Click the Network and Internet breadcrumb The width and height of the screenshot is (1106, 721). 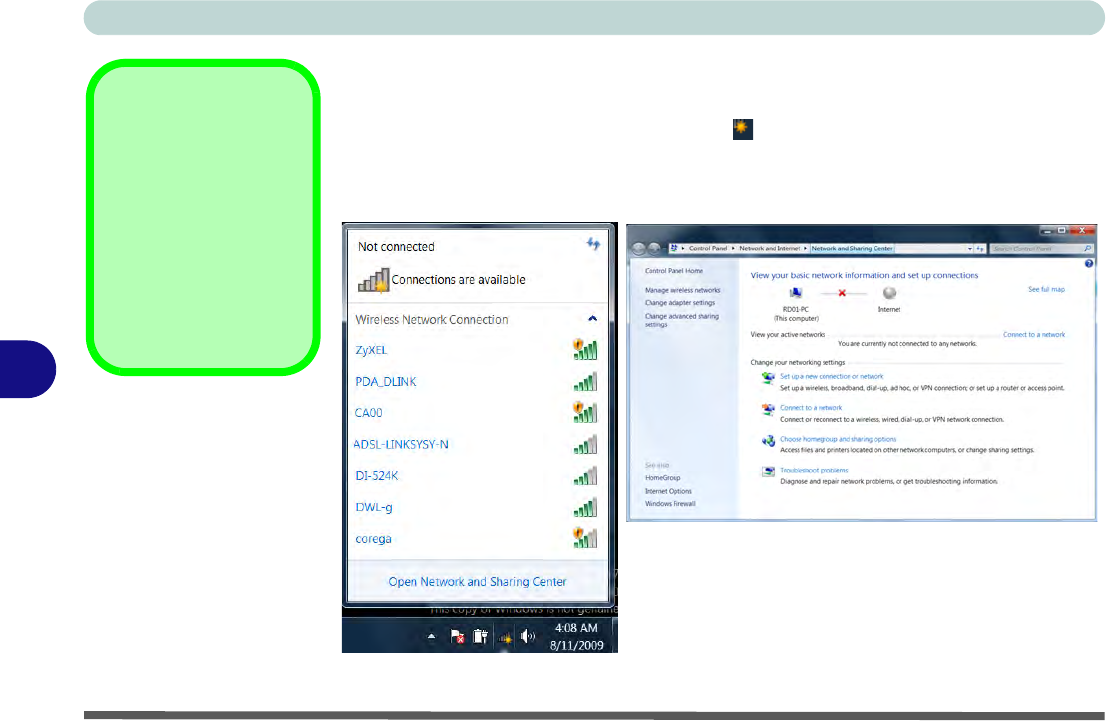[x=770, y=248]
